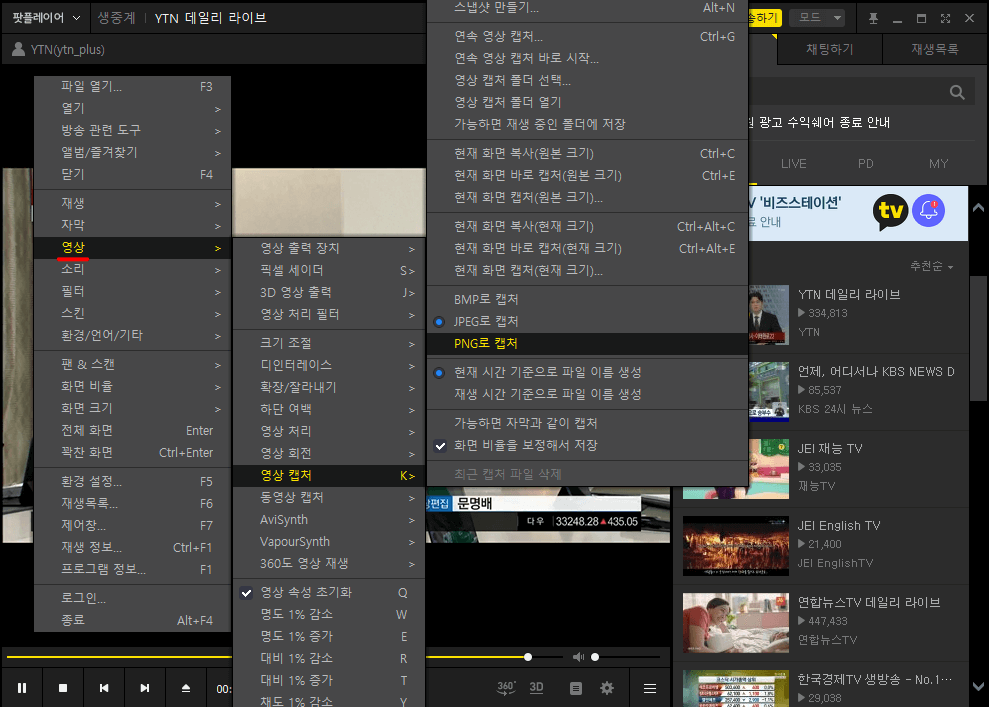Switch to the MY tab
The height and width of the screenshot is (707, 989).
coord(939,164)
